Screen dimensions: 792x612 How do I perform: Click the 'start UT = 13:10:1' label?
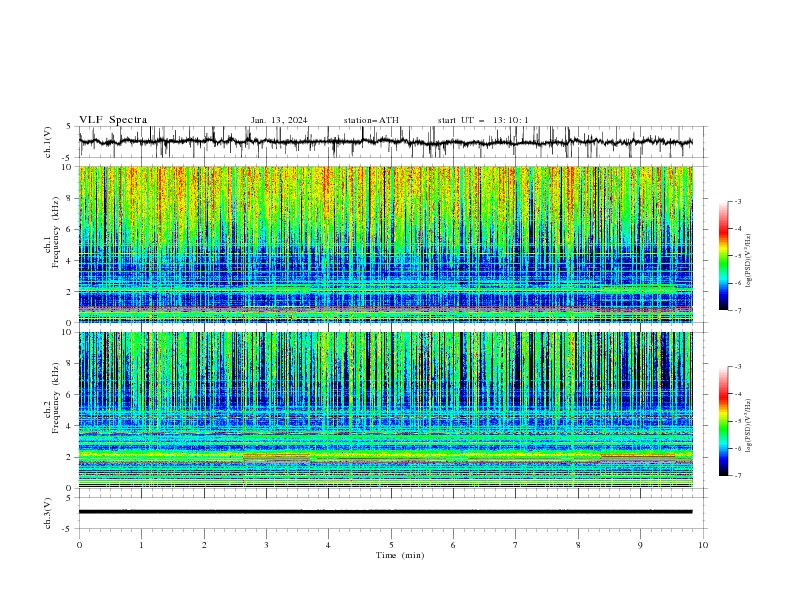[x=483, y=120]
